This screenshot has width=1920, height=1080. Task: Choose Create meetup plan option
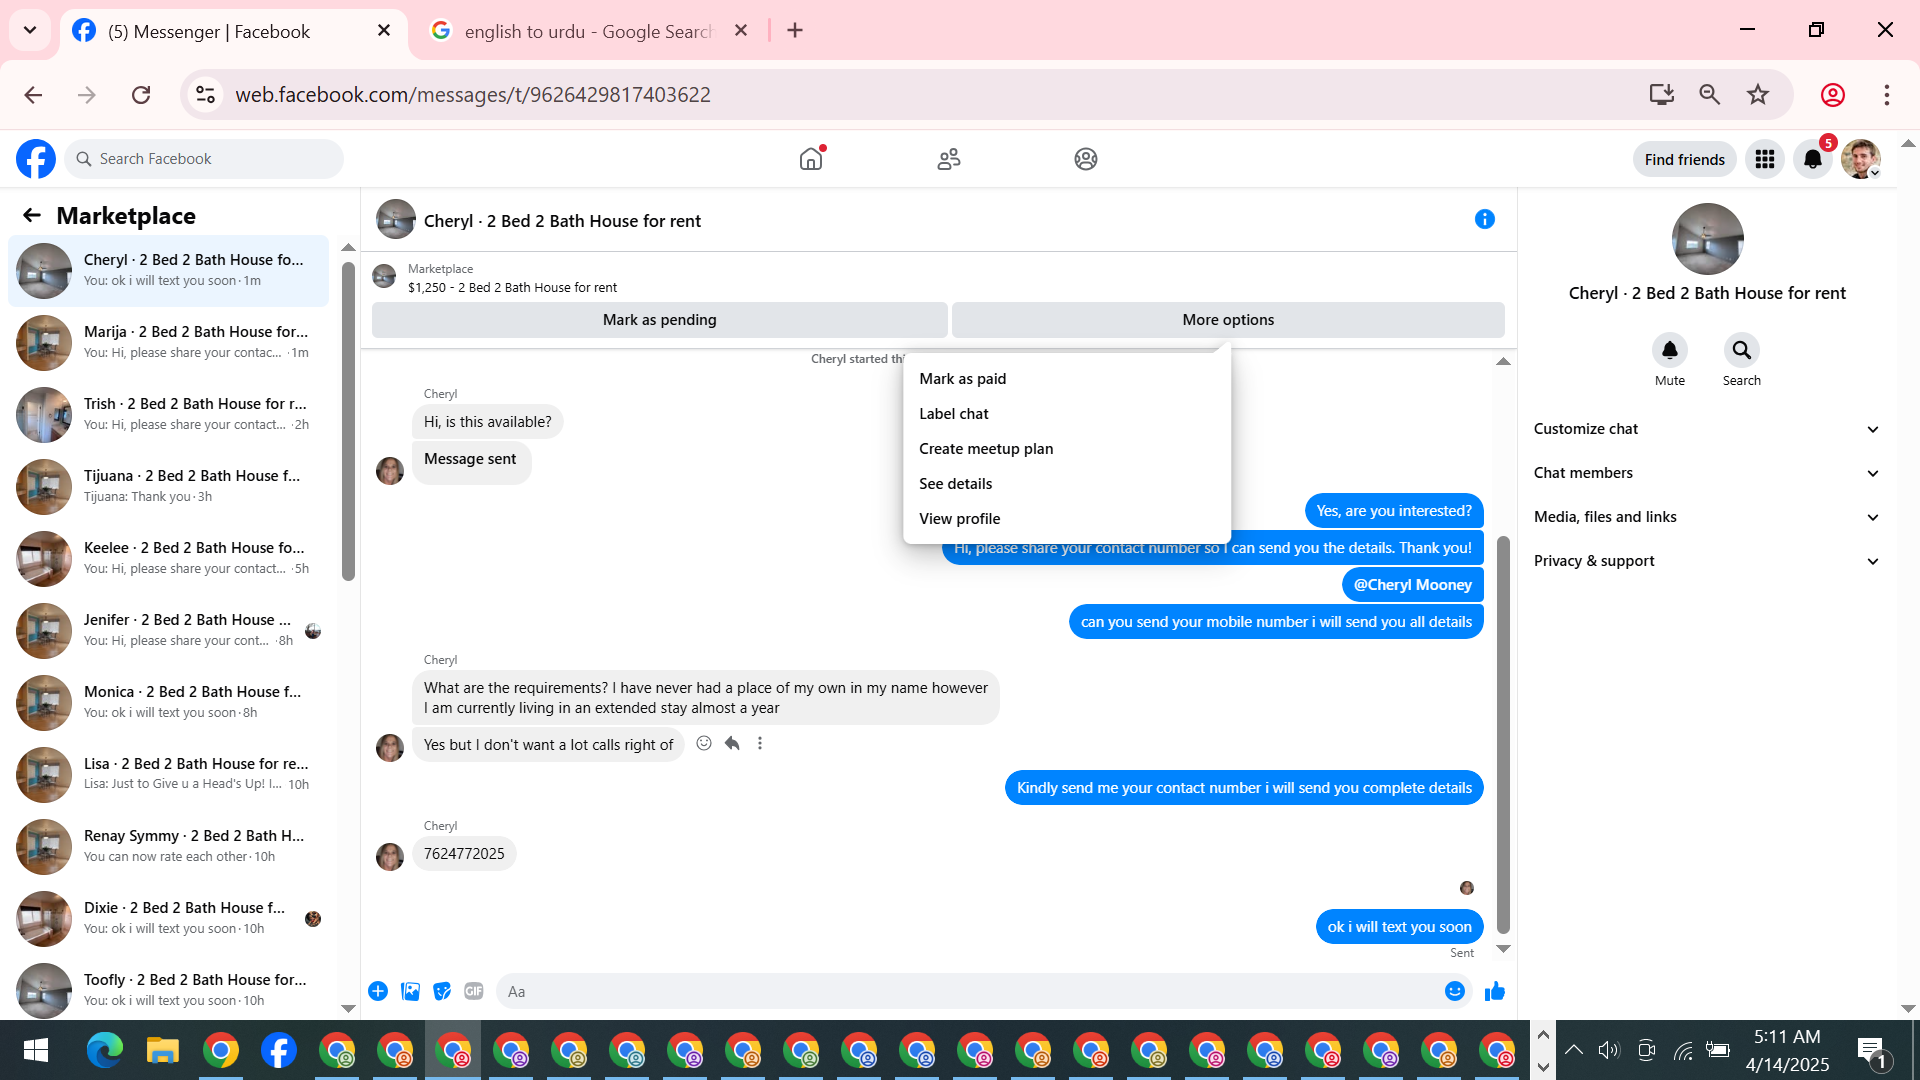tap(985, 449)
